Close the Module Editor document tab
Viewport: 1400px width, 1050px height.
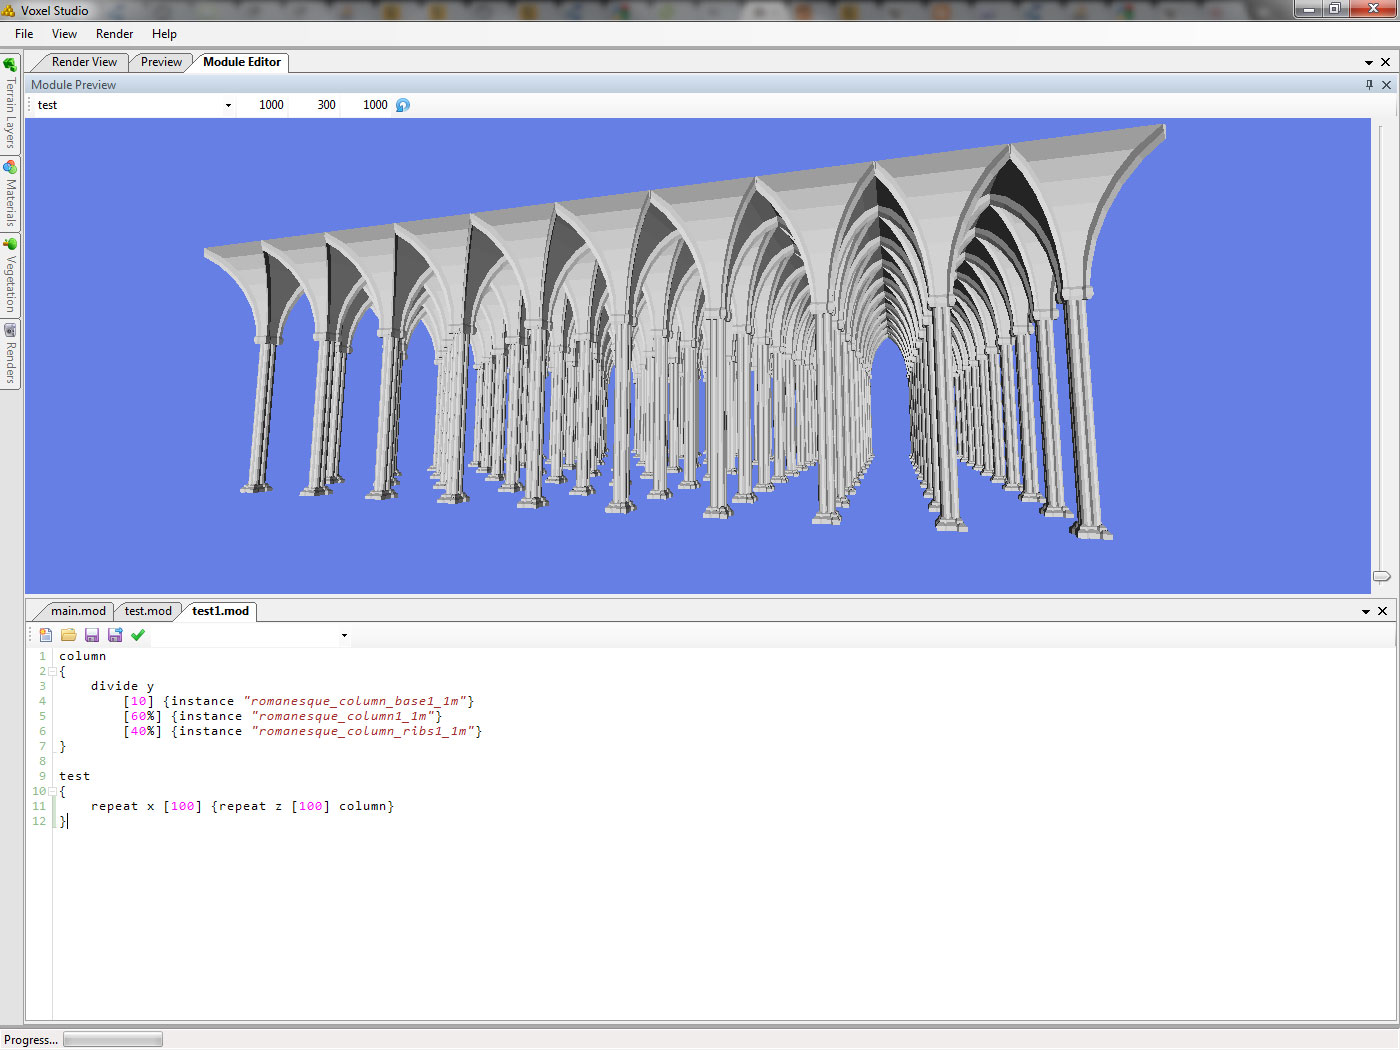point(1385,62)
